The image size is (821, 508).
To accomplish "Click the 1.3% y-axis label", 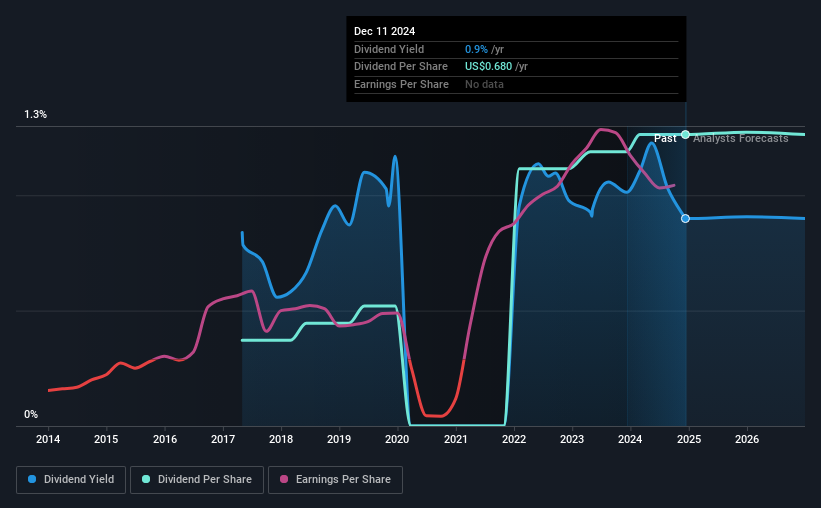I will (36, 114).
